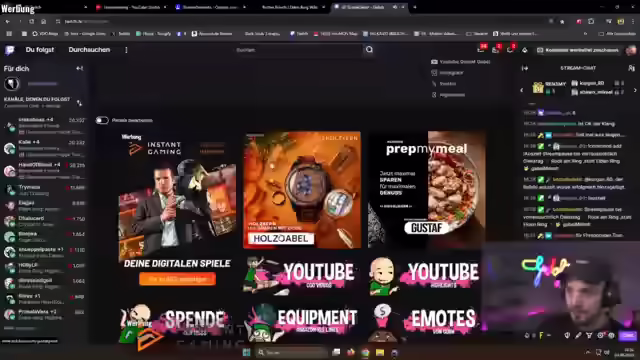Sort followed channels with arrows icon
Screen dimensions: 640x360
(x=79, y=103)
